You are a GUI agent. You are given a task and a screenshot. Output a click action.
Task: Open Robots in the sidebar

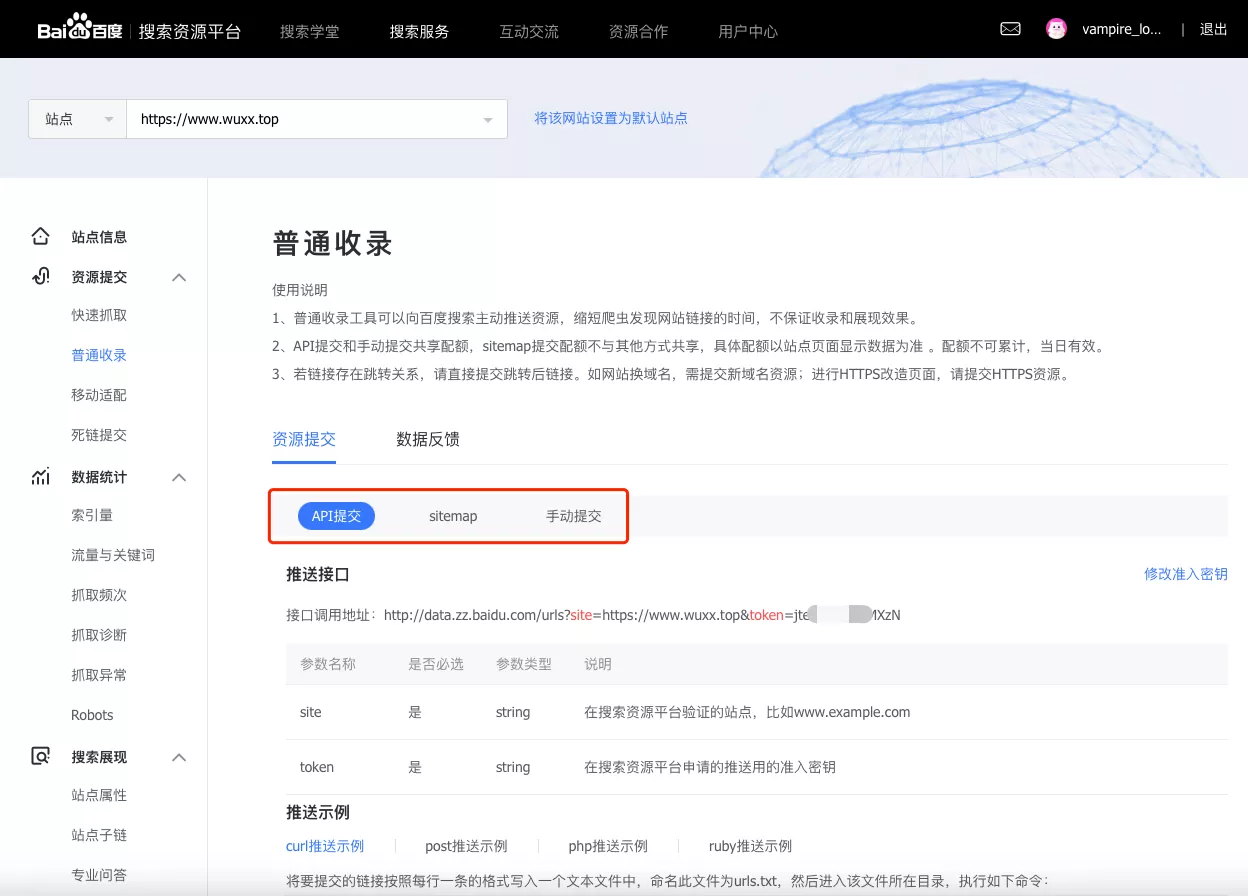pyautogui.click(x=92, y=715)
